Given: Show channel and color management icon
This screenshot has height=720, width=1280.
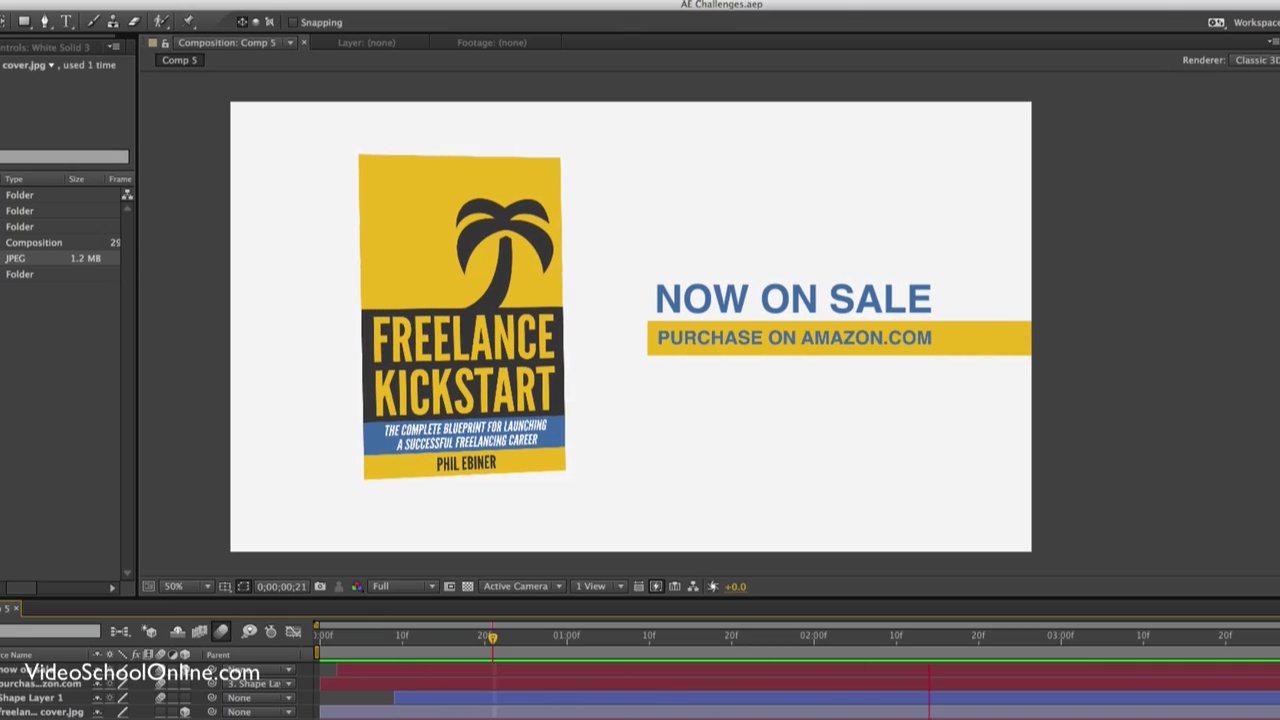Looking at the screenshot, I should [357, 587].
